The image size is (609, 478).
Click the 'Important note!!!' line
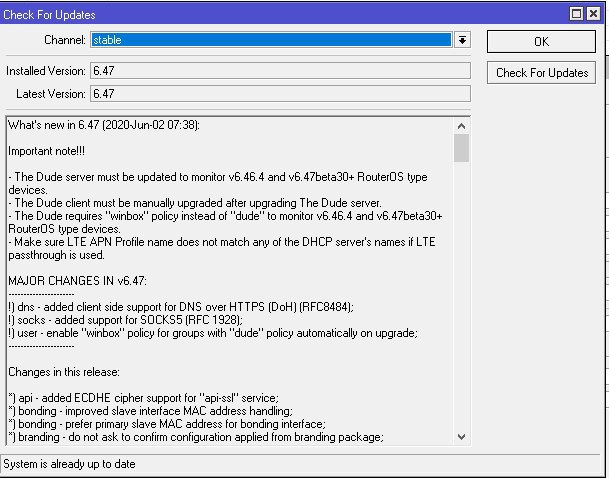tap(46, 151)
